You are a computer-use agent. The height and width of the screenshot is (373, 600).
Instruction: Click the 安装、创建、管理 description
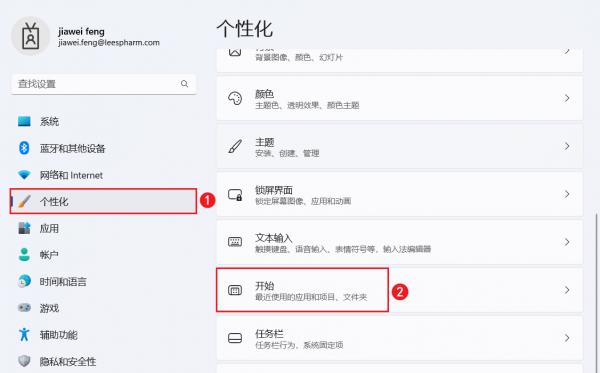pos(287,153)
